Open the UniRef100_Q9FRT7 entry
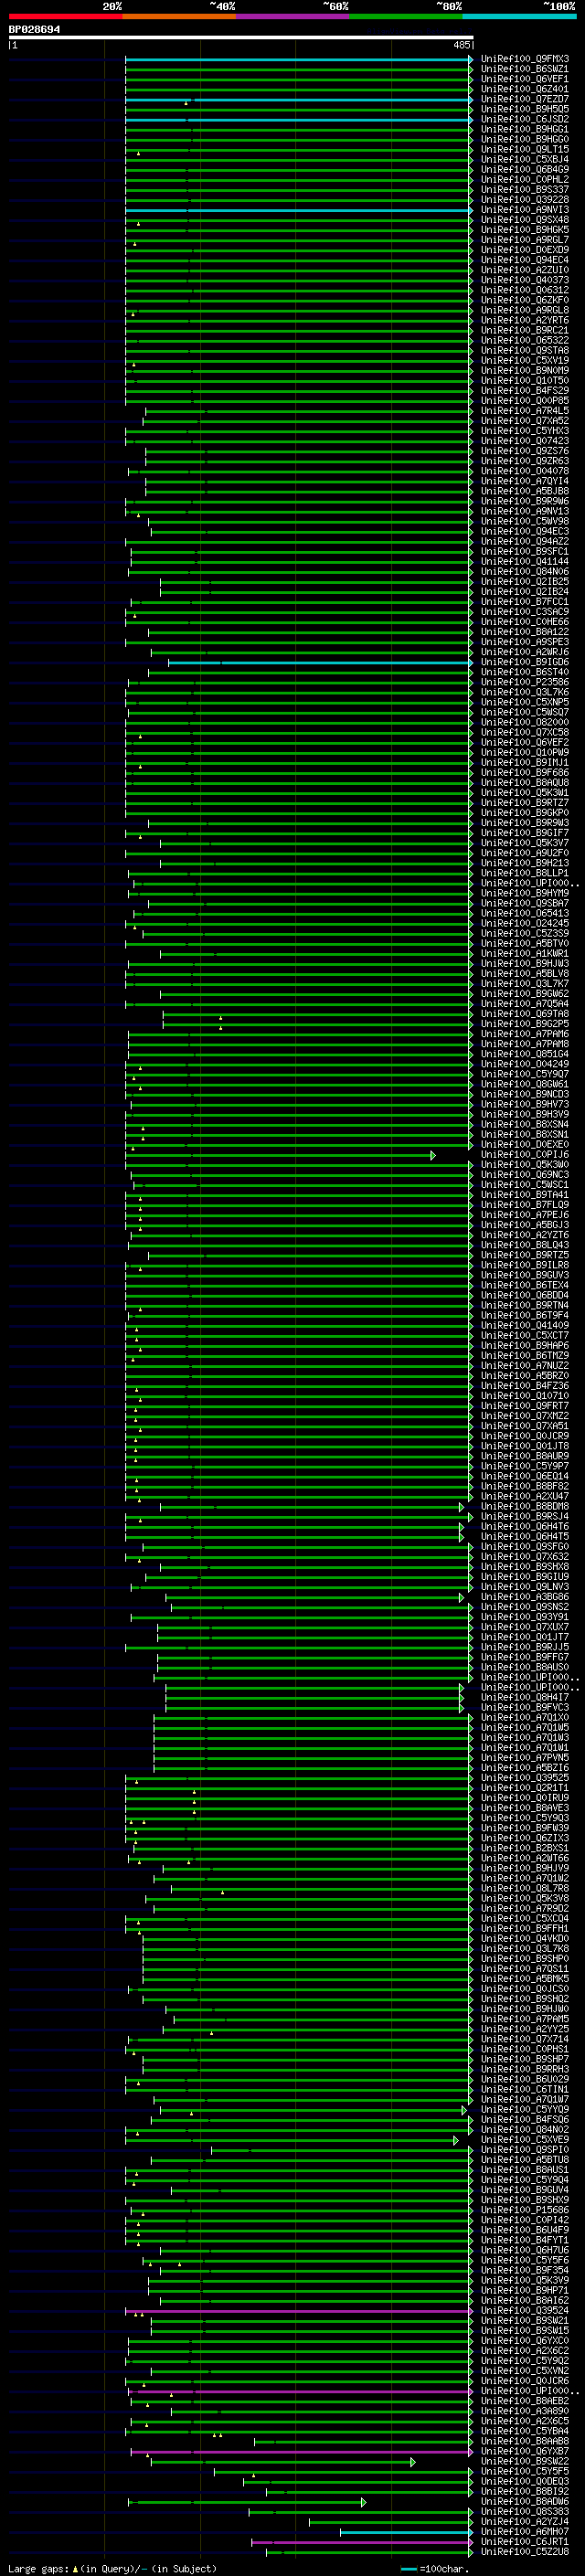This screenshot has height=2576, width=585. tap(525, 1406)
